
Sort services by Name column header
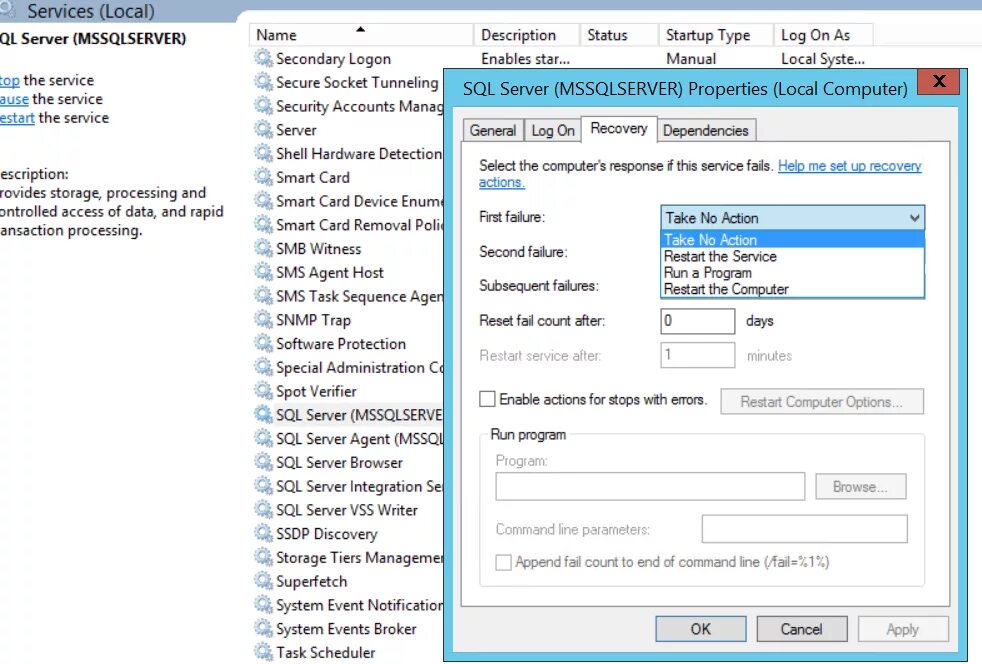(361, 35)
